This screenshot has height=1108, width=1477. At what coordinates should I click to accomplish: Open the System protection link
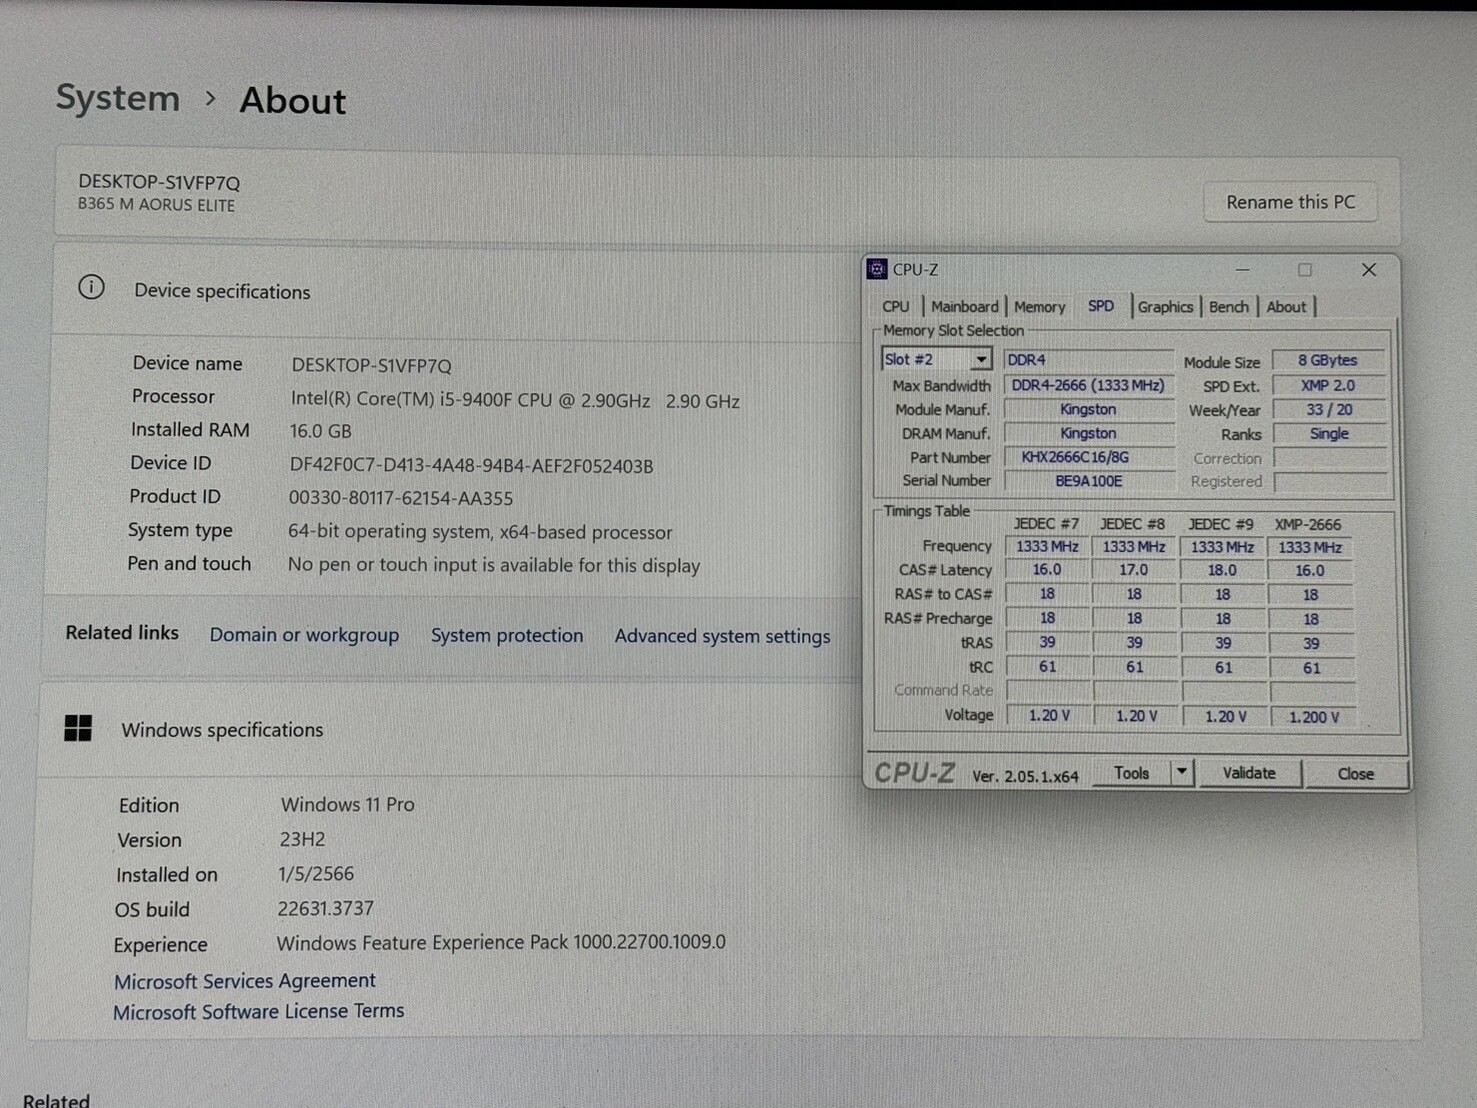point(507,636)
